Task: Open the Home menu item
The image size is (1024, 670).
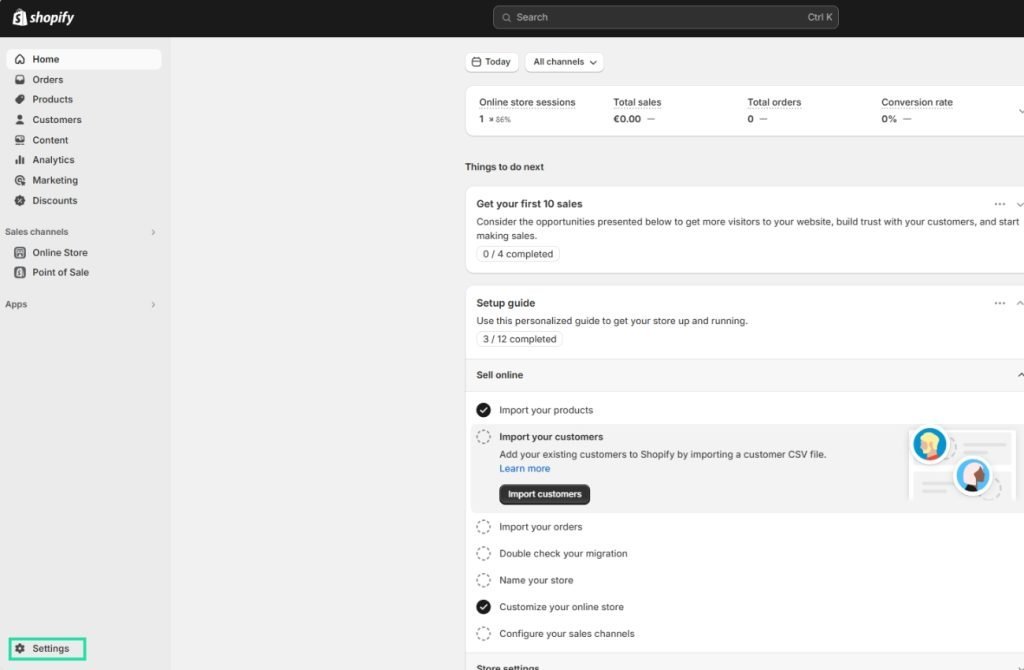Action: click(x=84, y=59)
